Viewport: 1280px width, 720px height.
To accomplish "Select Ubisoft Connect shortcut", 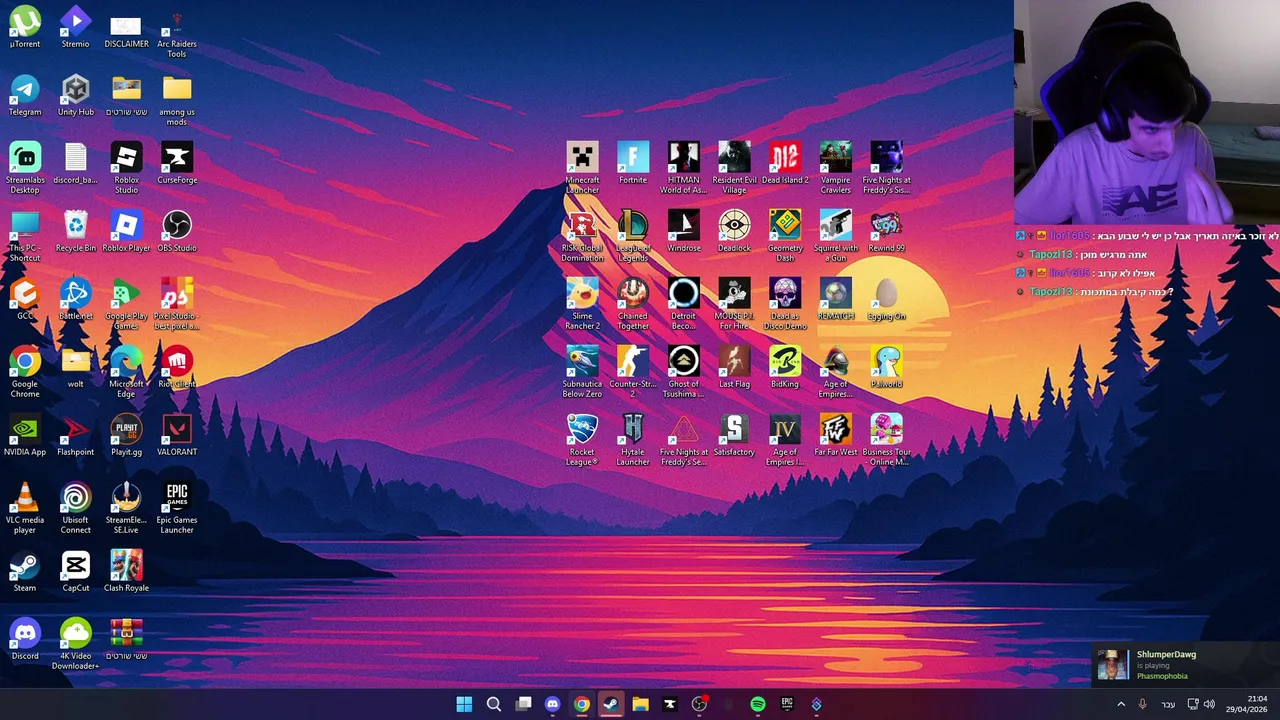I will [75, 509].
